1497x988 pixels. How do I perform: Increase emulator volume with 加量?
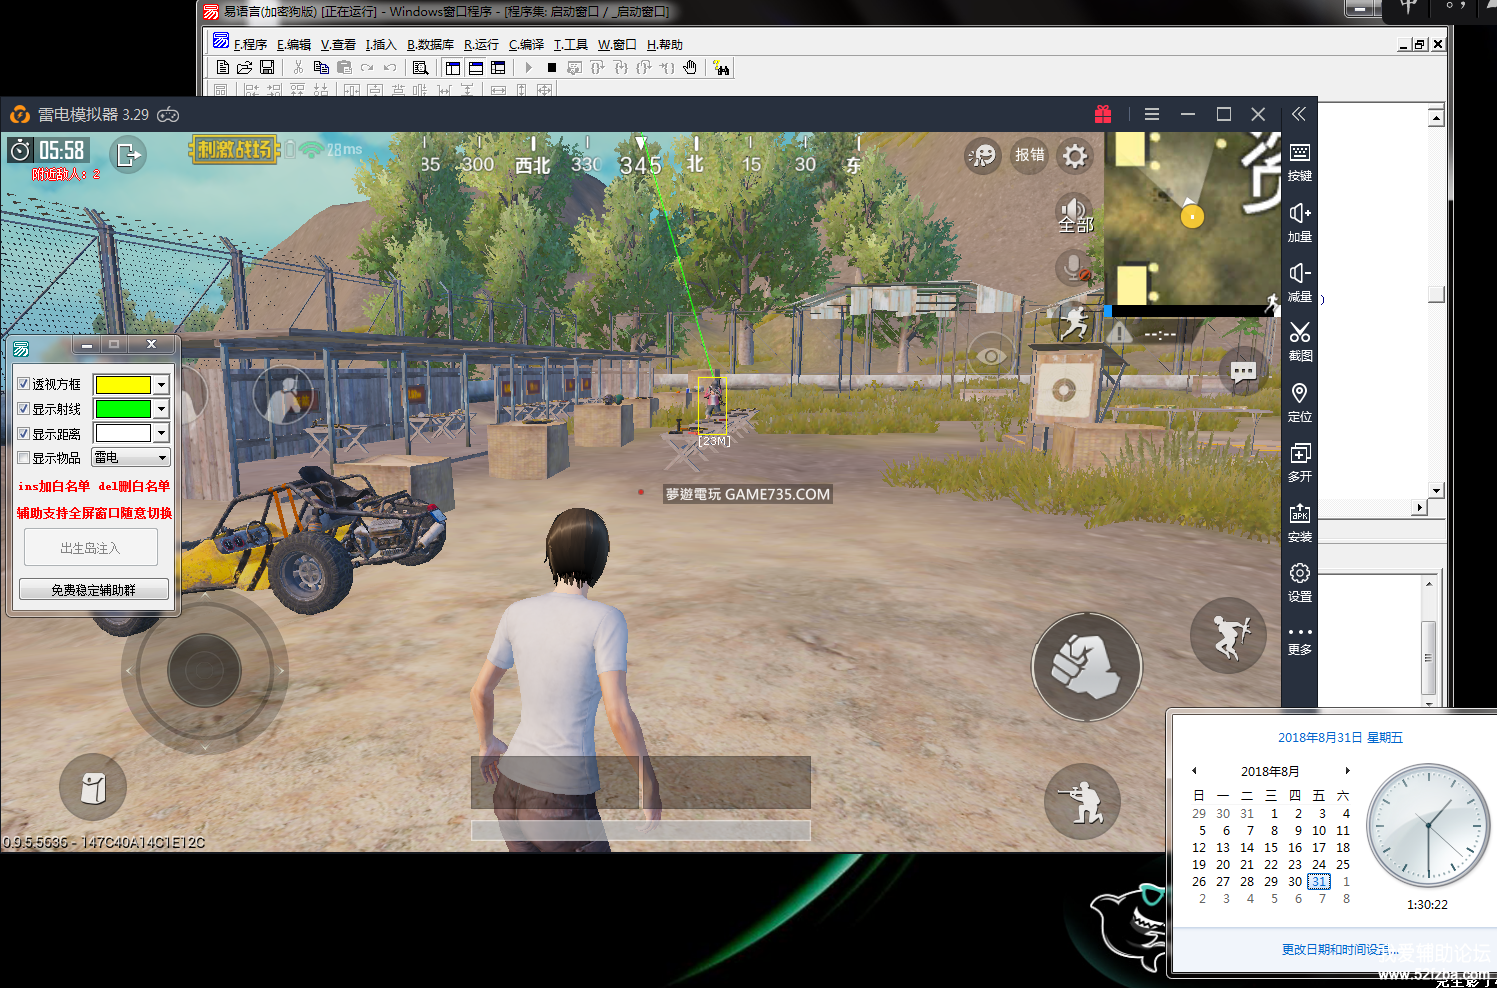[1300, 222]
